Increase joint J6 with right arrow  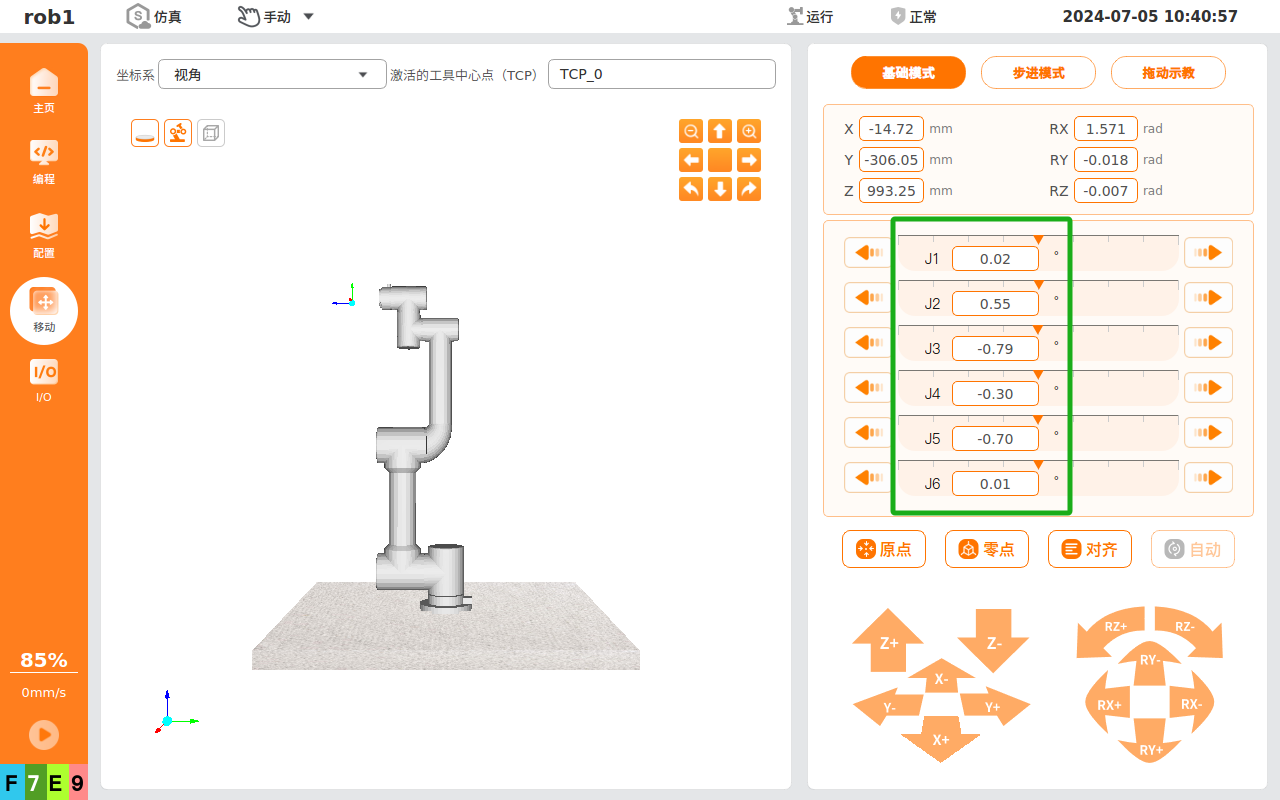[1208, 478]
